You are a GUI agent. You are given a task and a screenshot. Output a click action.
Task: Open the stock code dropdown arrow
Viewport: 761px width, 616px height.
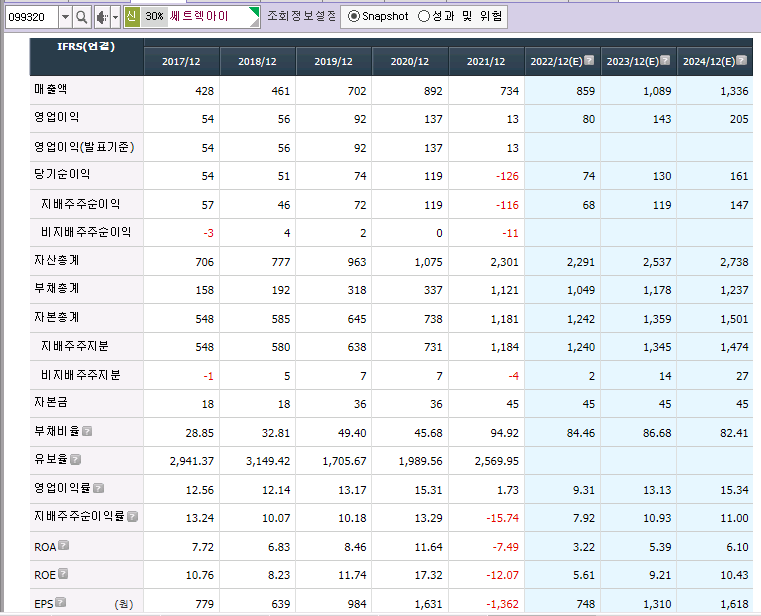(65, 17)
